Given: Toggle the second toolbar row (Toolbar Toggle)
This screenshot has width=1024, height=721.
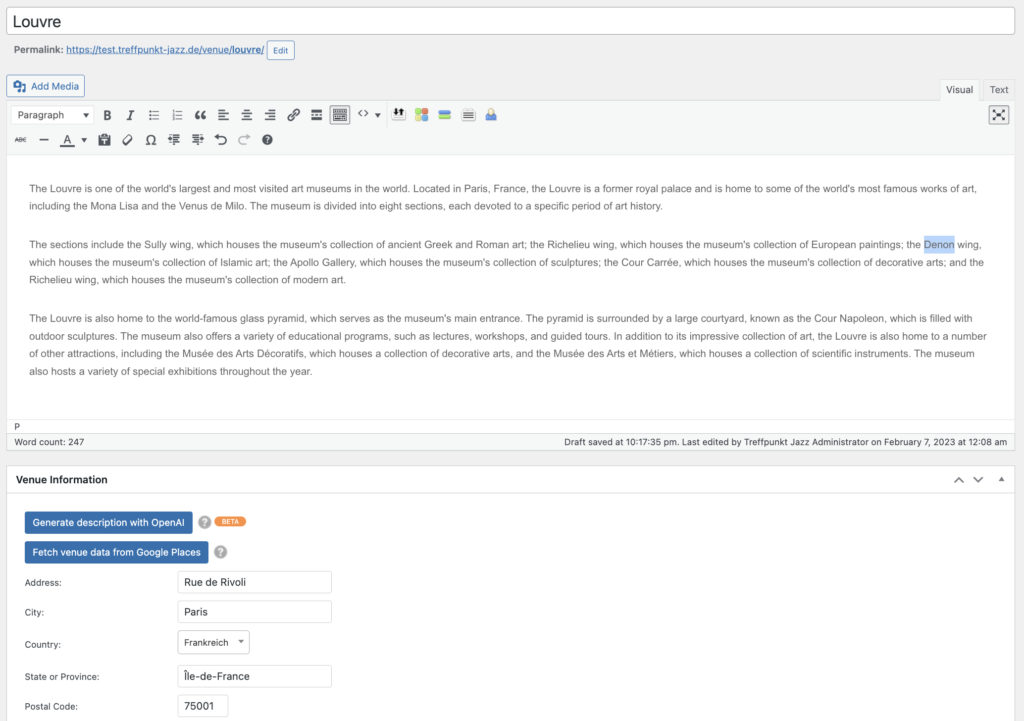Looking at the screenshot, I should [339, 114].
